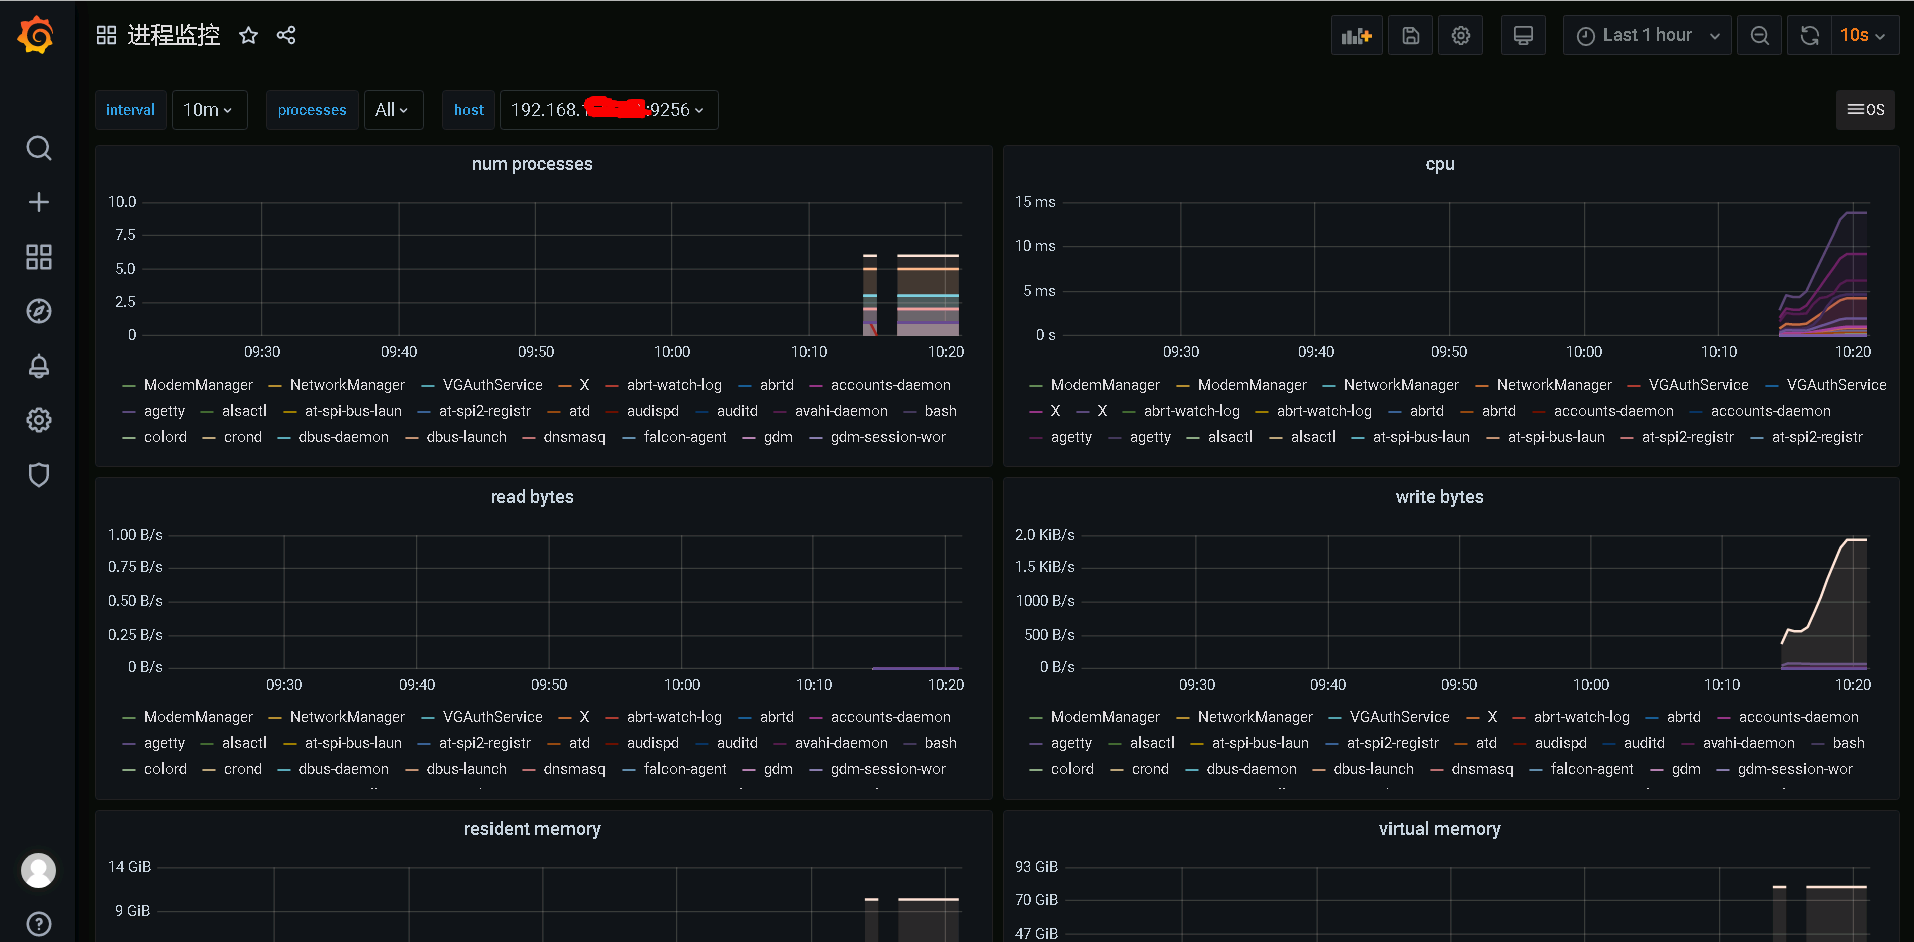Click the OS link at top right
The width and height of the screenshot is (1914, 942).
(1865, 110)
